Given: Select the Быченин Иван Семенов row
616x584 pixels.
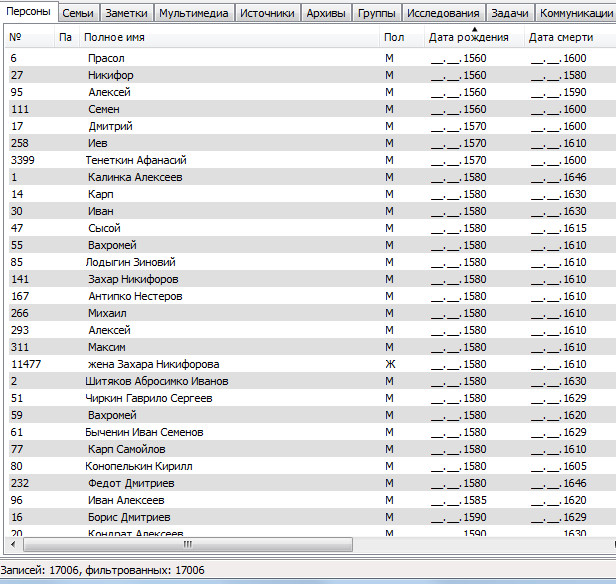Looking at the screenshot, I should [310, 432].
